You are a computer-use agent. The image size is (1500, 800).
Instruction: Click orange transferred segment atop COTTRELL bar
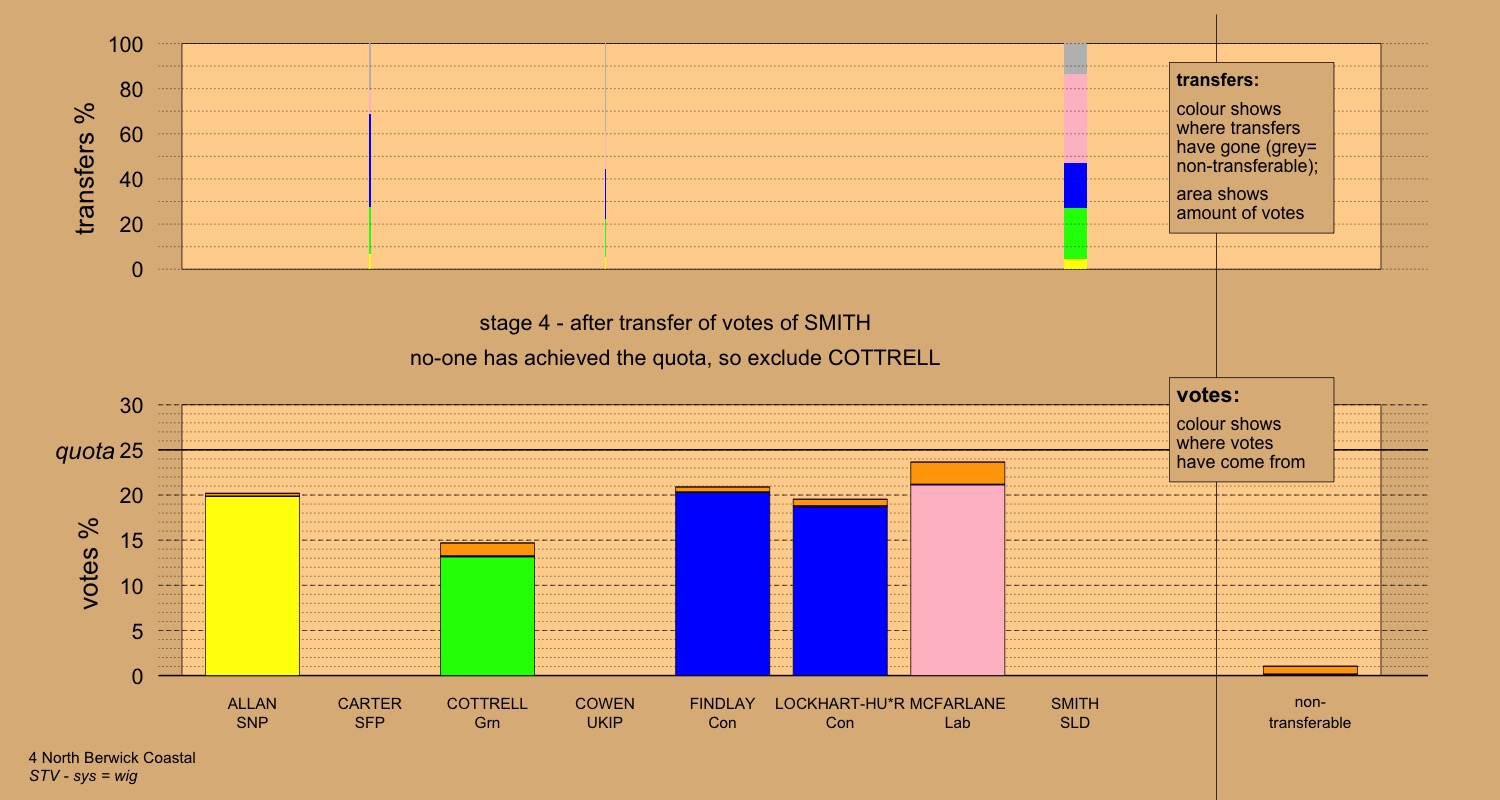point(487,549)
